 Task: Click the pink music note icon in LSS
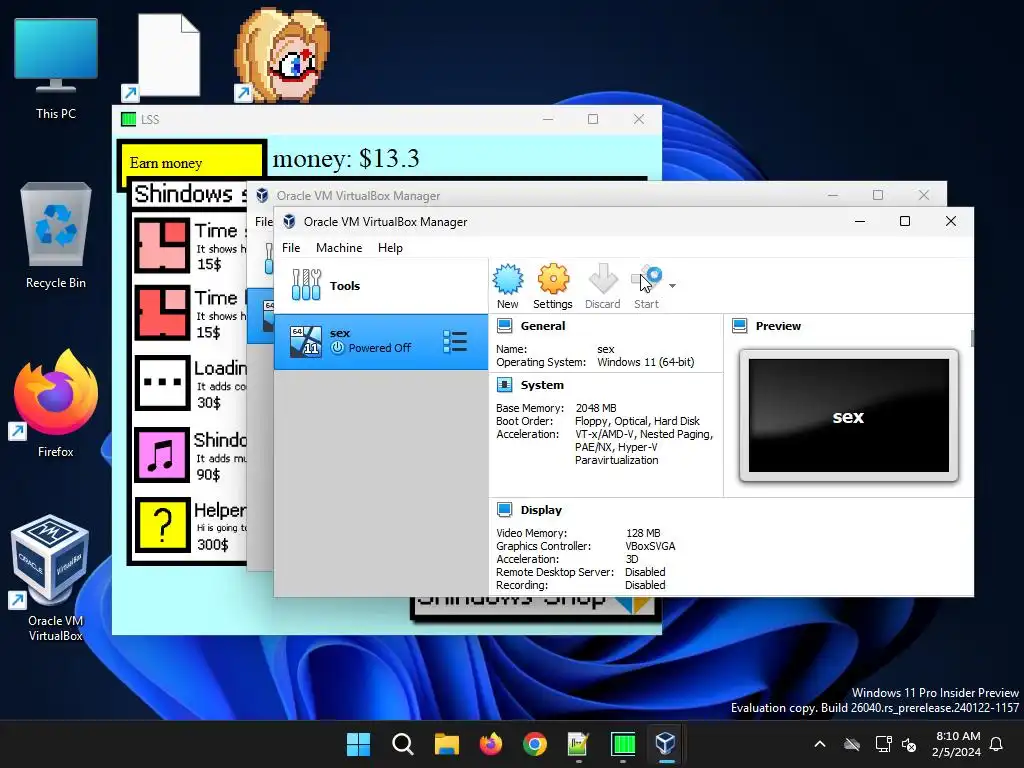(x=162, y=455)
